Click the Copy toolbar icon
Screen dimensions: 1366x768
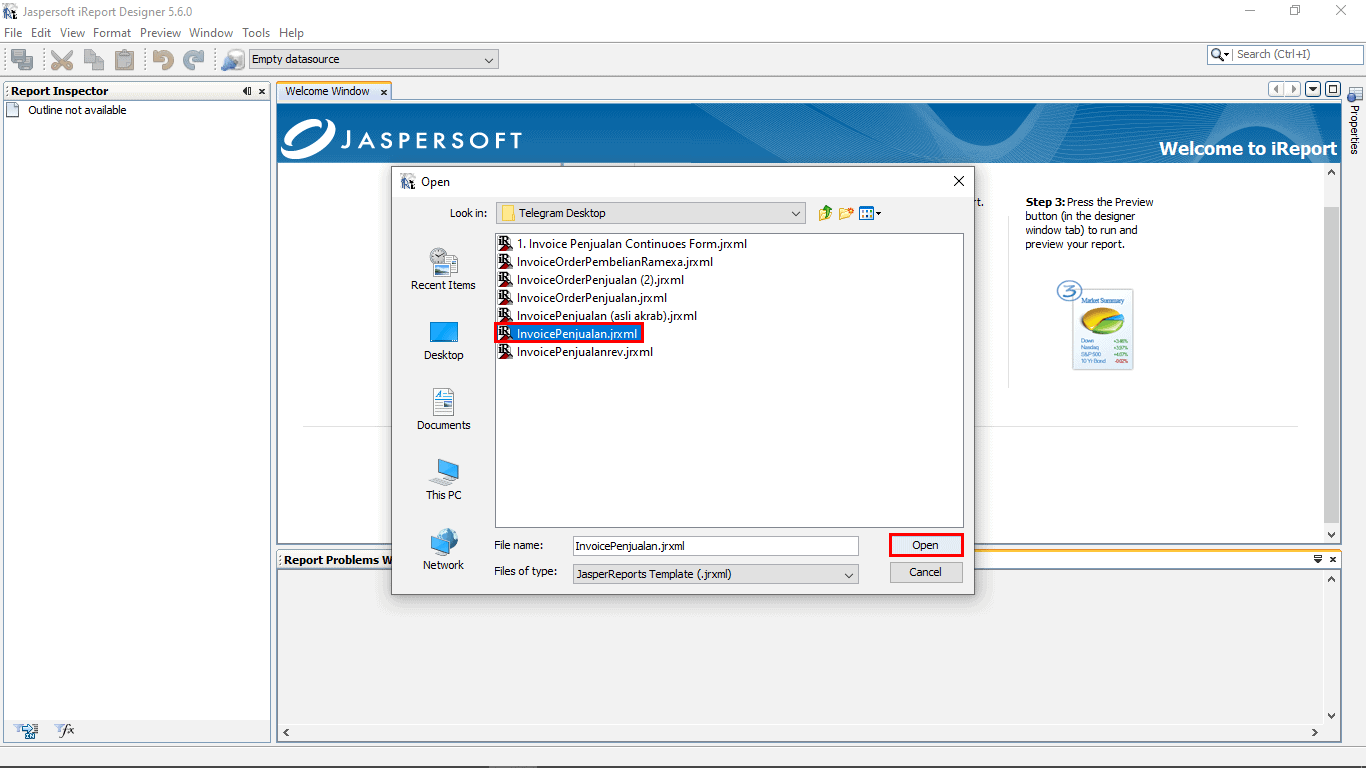click(x=94, y=60)
